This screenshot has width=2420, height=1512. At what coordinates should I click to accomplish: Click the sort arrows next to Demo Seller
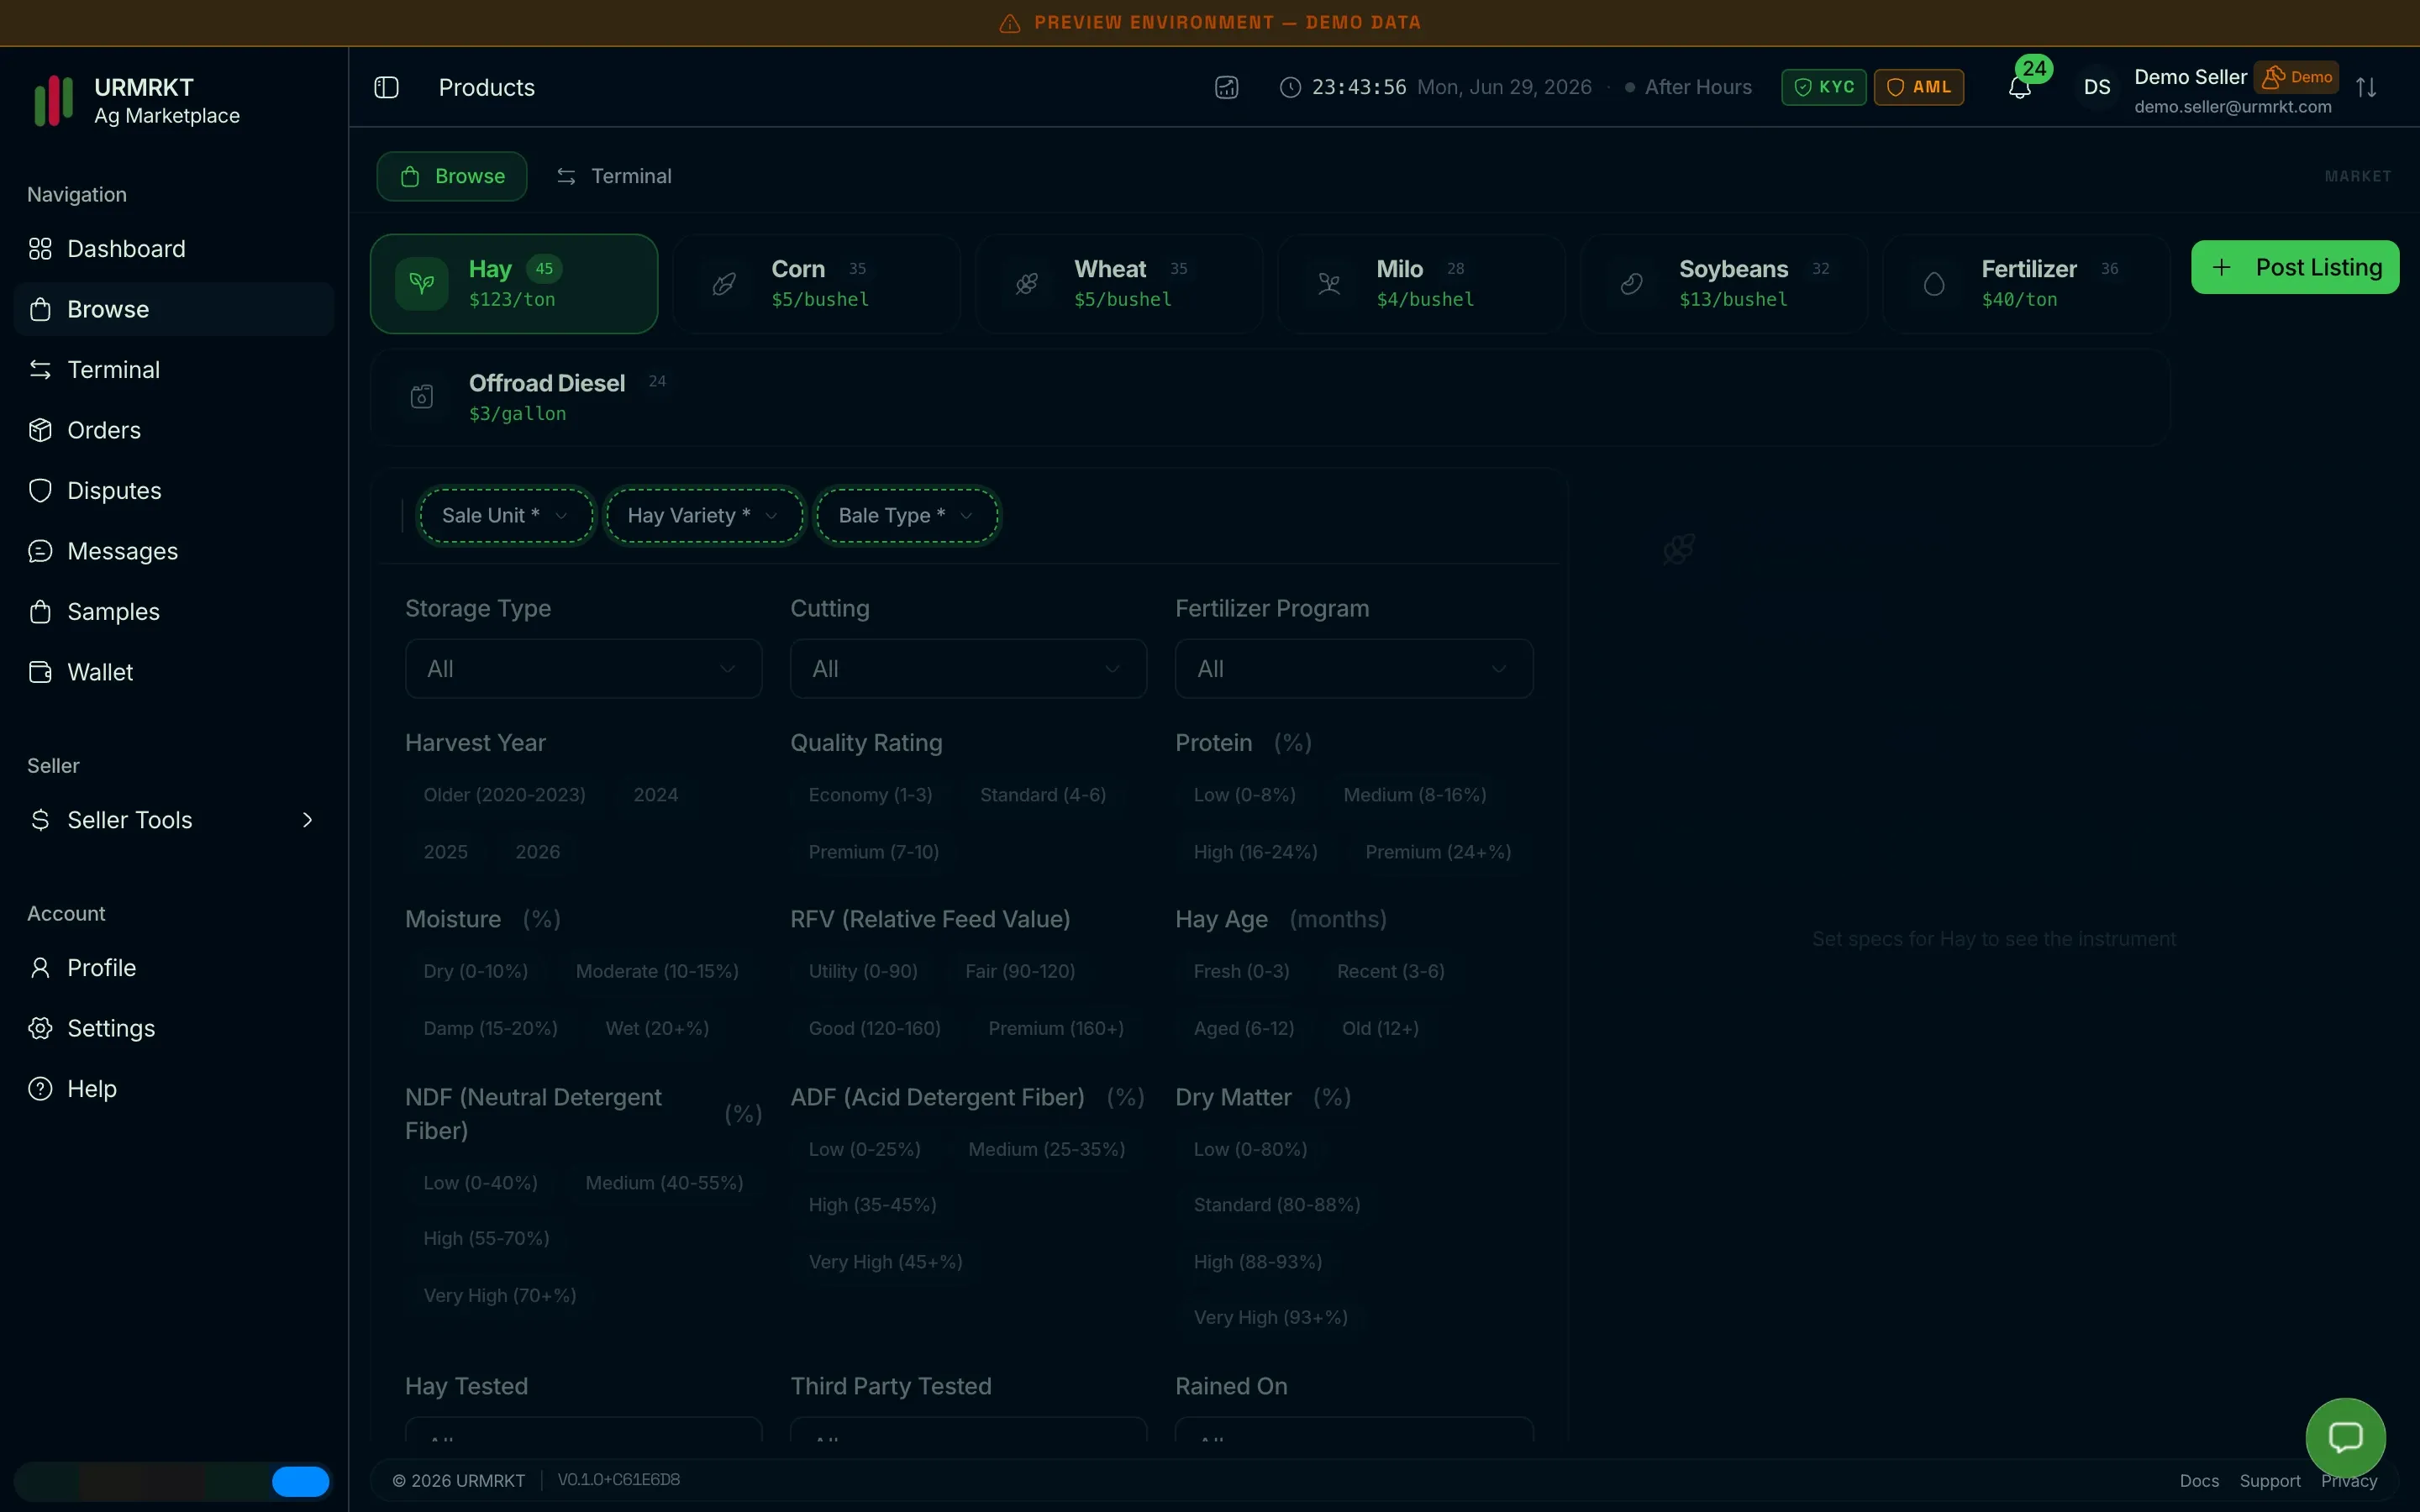coord(2366,88)
